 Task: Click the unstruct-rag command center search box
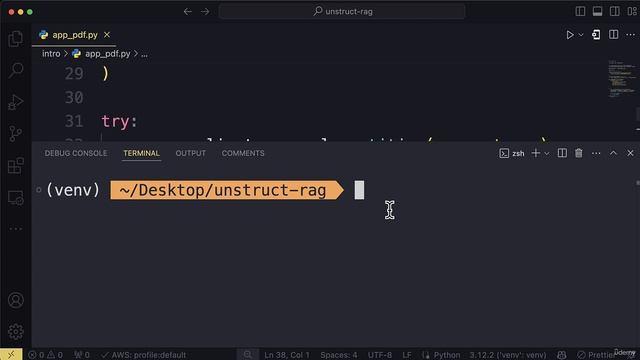pyautogui.click(x=342, y=11)
